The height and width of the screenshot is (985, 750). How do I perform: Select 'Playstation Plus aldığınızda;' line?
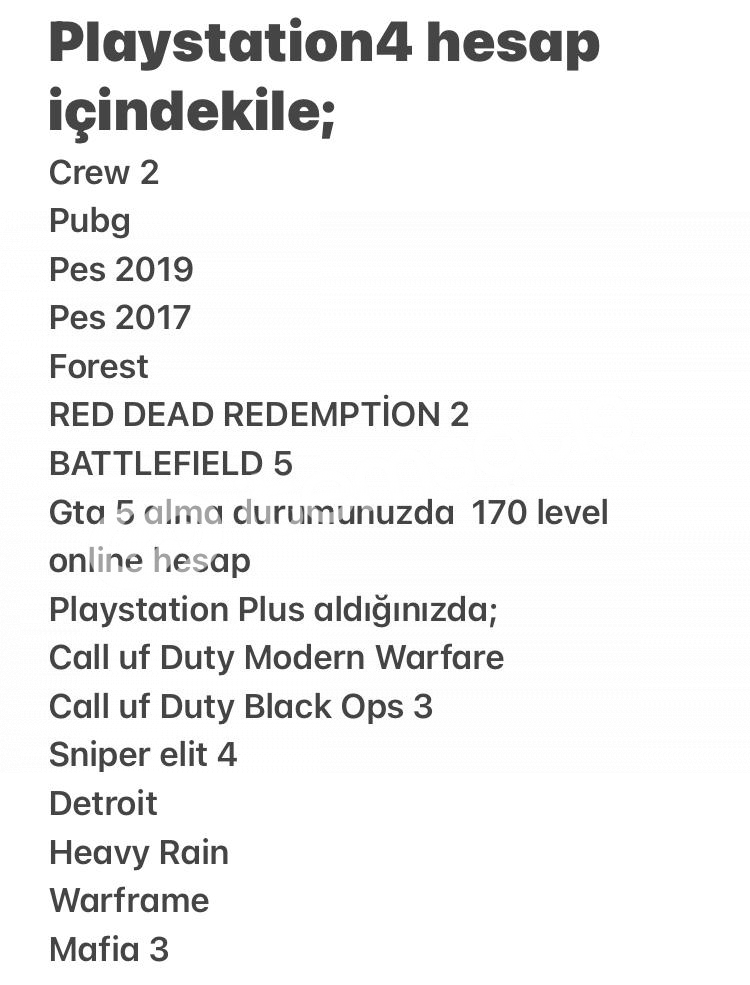273,610
